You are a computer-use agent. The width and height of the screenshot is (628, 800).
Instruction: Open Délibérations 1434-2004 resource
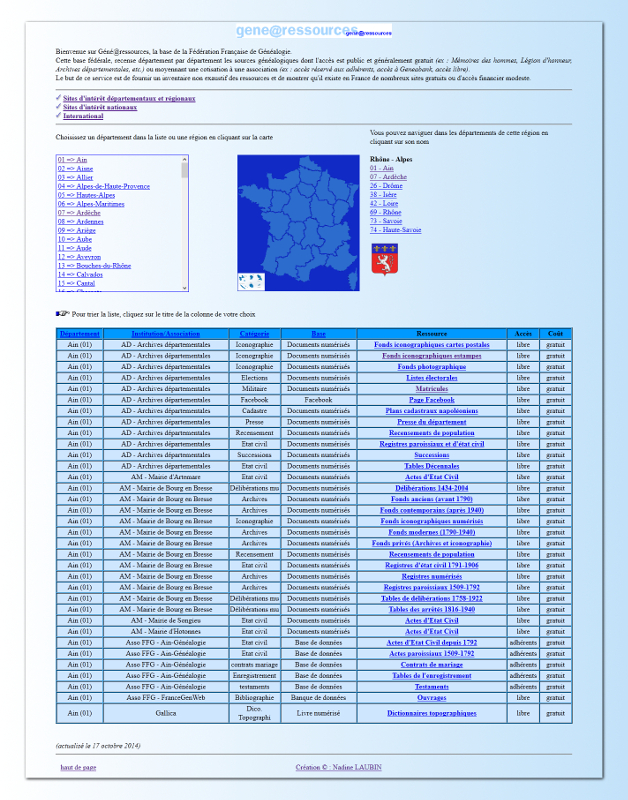(432, 488)
